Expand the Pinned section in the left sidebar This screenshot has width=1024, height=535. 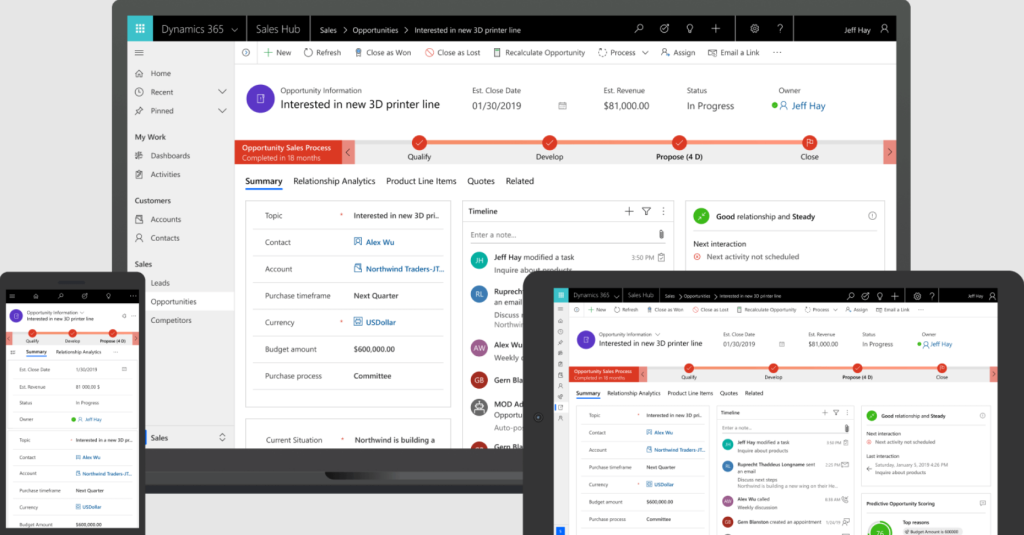pyautogui.click(x=222, y=111)
